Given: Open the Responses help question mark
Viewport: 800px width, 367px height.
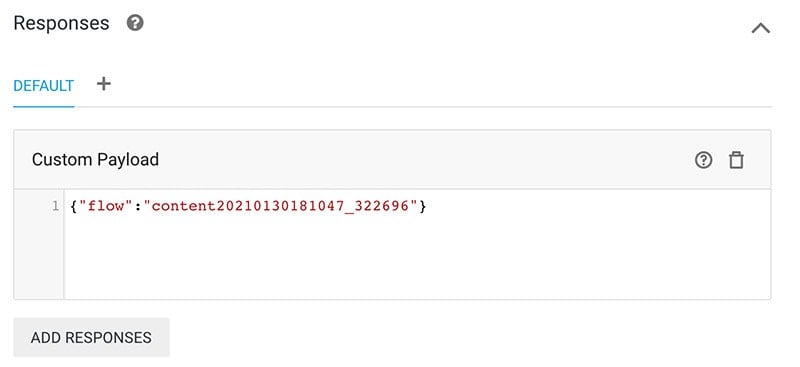Looking at the screenshot, I should coord(135,23).
